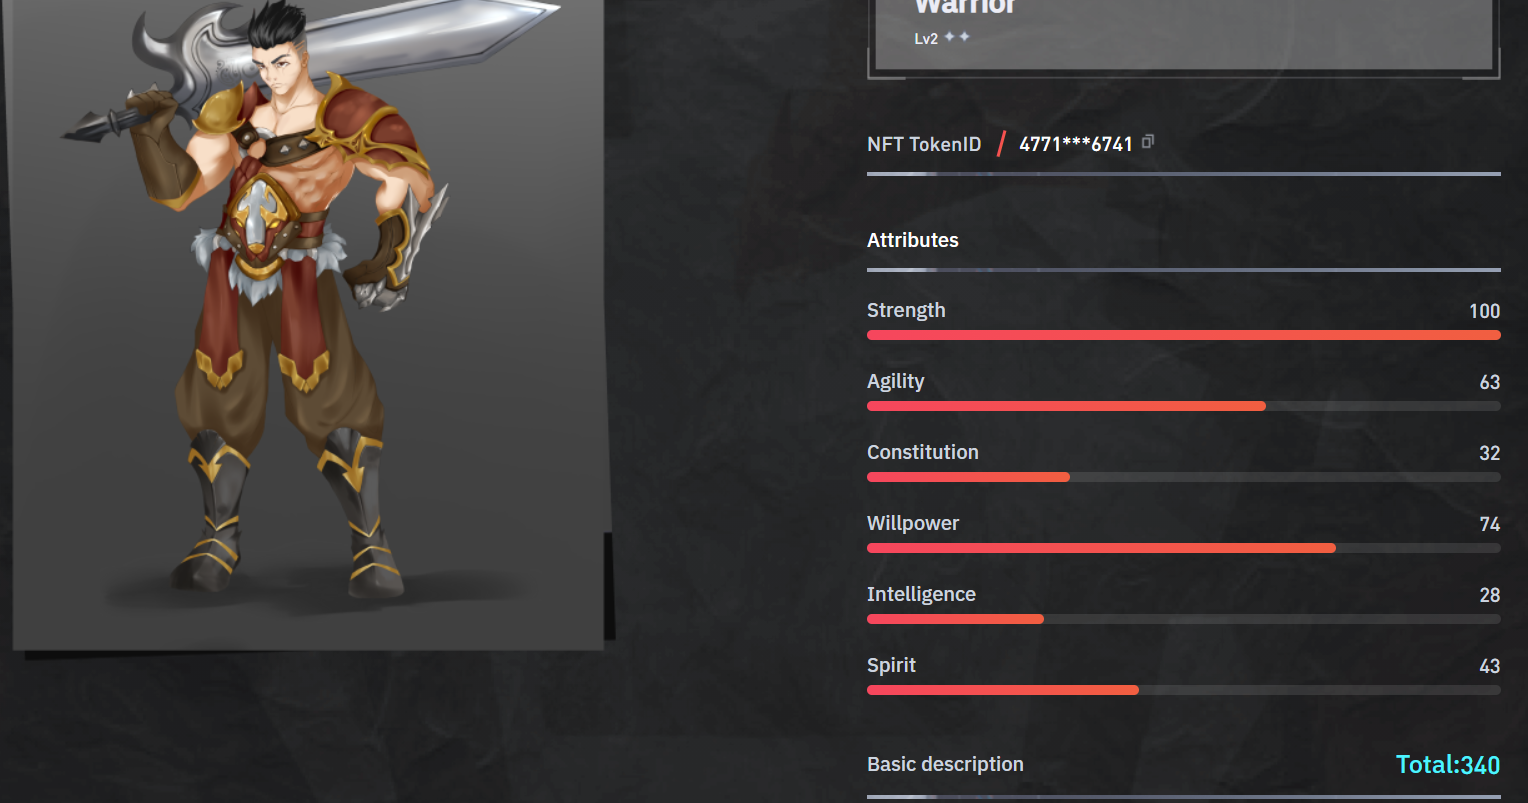Click the Agility progress bar
The height and width of the screenshot is (803, 1528).
(x=1184, y=406)
